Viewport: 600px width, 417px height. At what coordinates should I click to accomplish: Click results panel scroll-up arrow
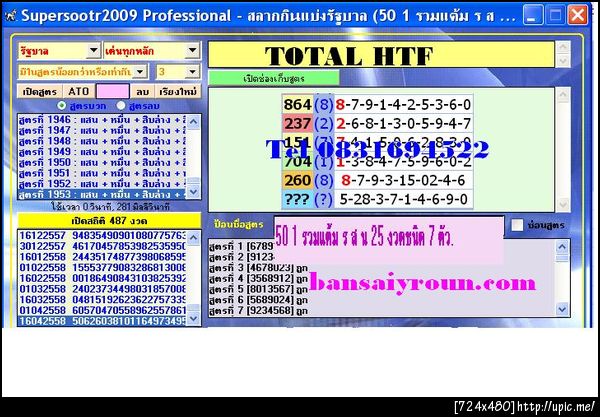563,94
